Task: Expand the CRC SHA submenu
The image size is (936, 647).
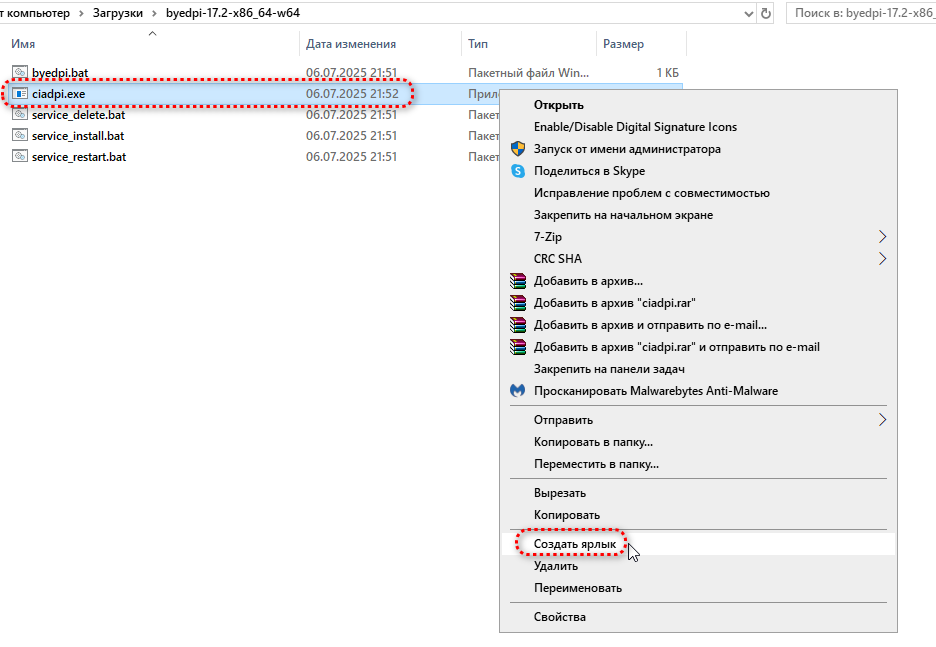Action: 882,259
